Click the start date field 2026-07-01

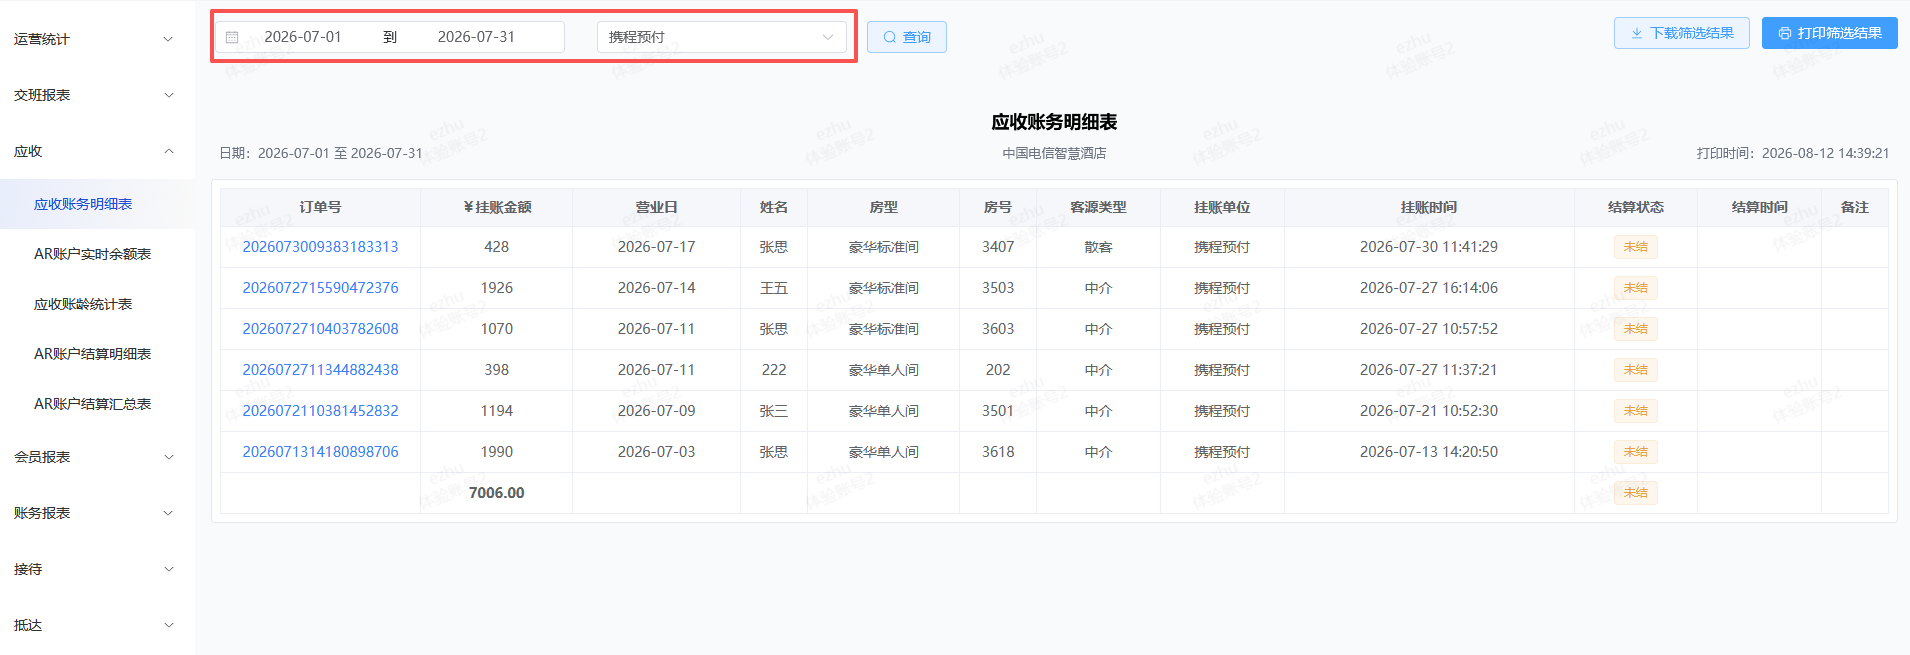point(303,37)
